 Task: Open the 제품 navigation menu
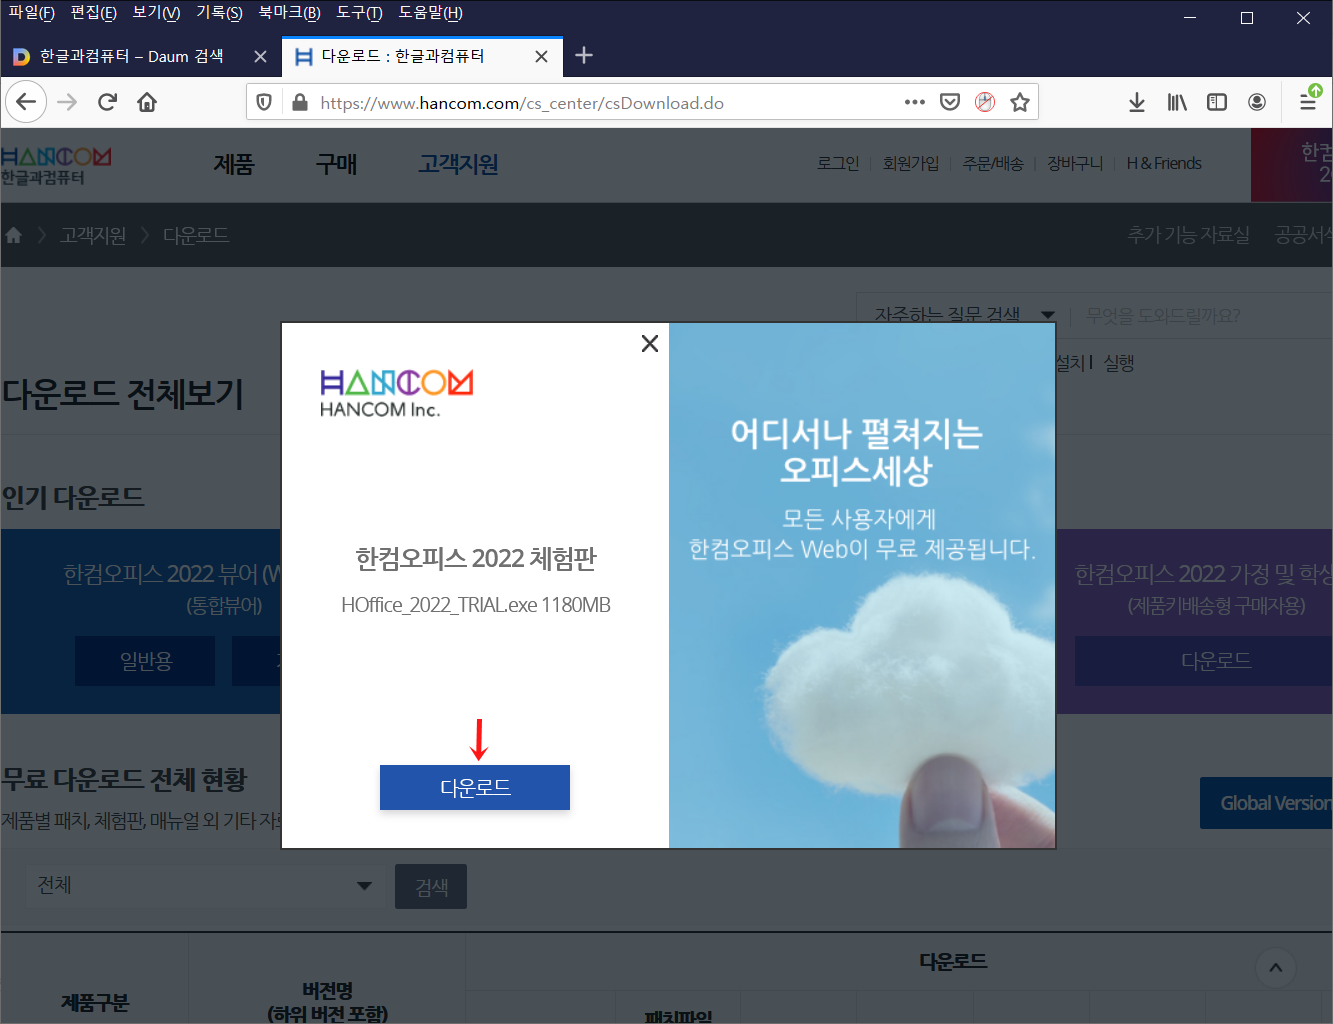click(x=234, y=165)
